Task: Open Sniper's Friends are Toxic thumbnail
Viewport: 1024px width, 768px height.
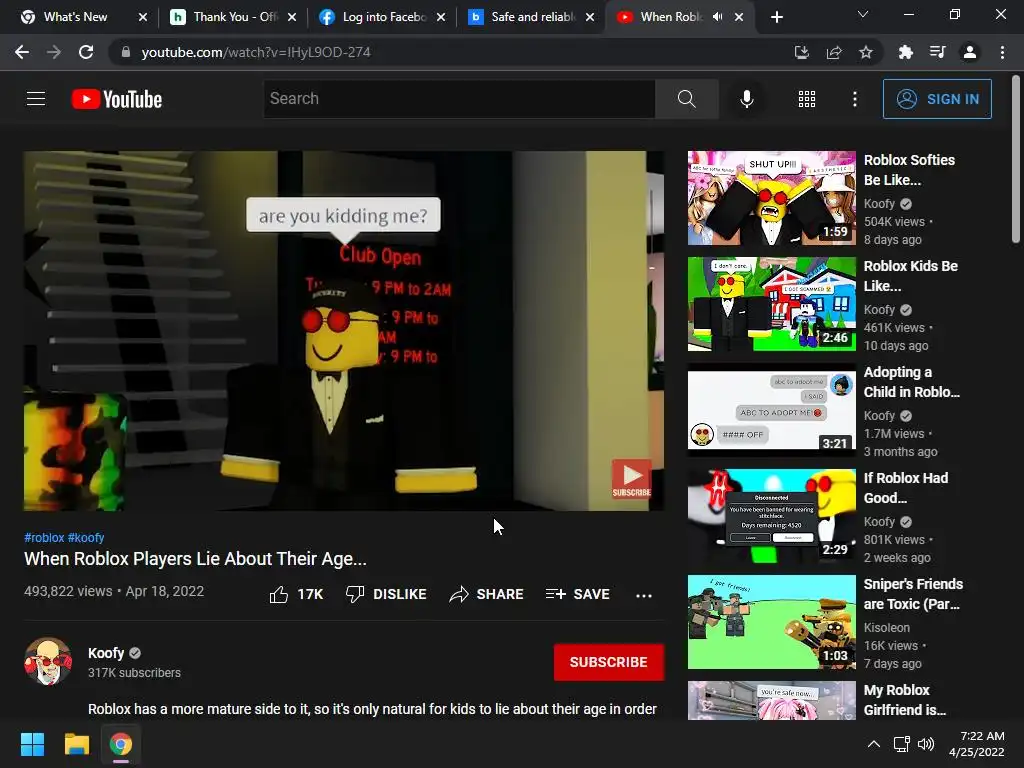Action: point(771,622)
